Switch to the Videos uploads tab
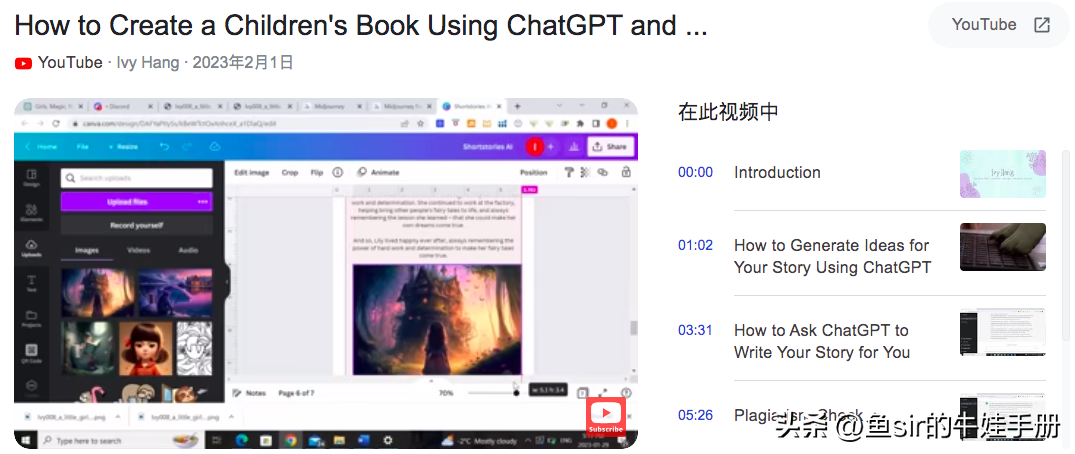Viewport: 1075px width, 454px height. 138,250
